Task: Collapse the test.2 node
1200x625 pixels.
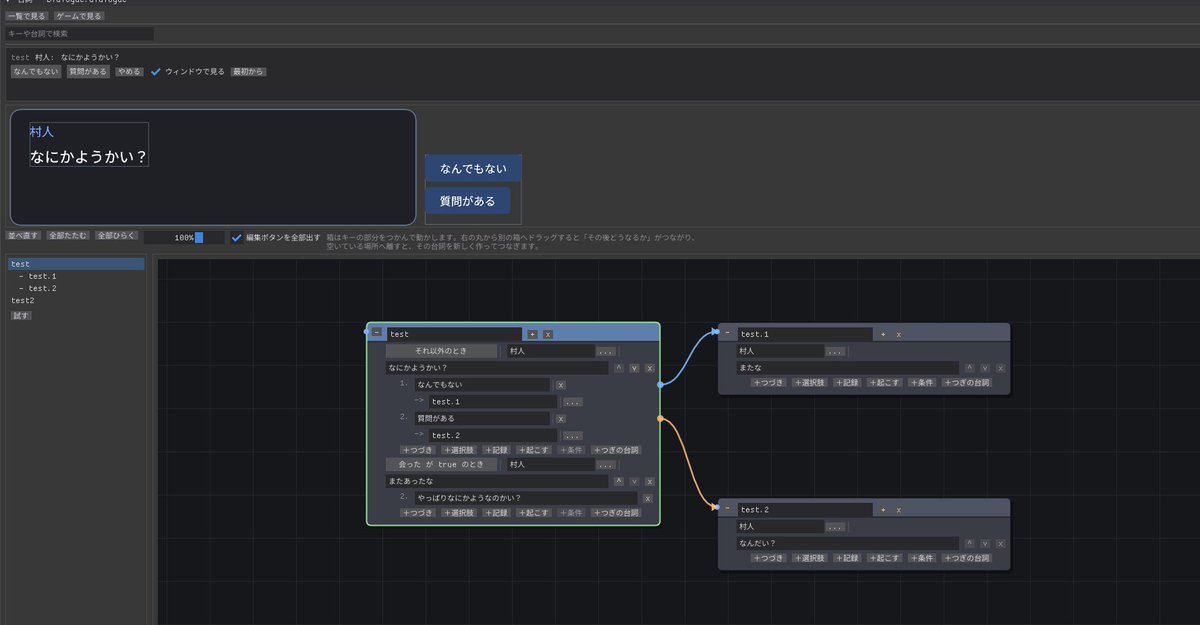Action: click(x=727, y=509)
